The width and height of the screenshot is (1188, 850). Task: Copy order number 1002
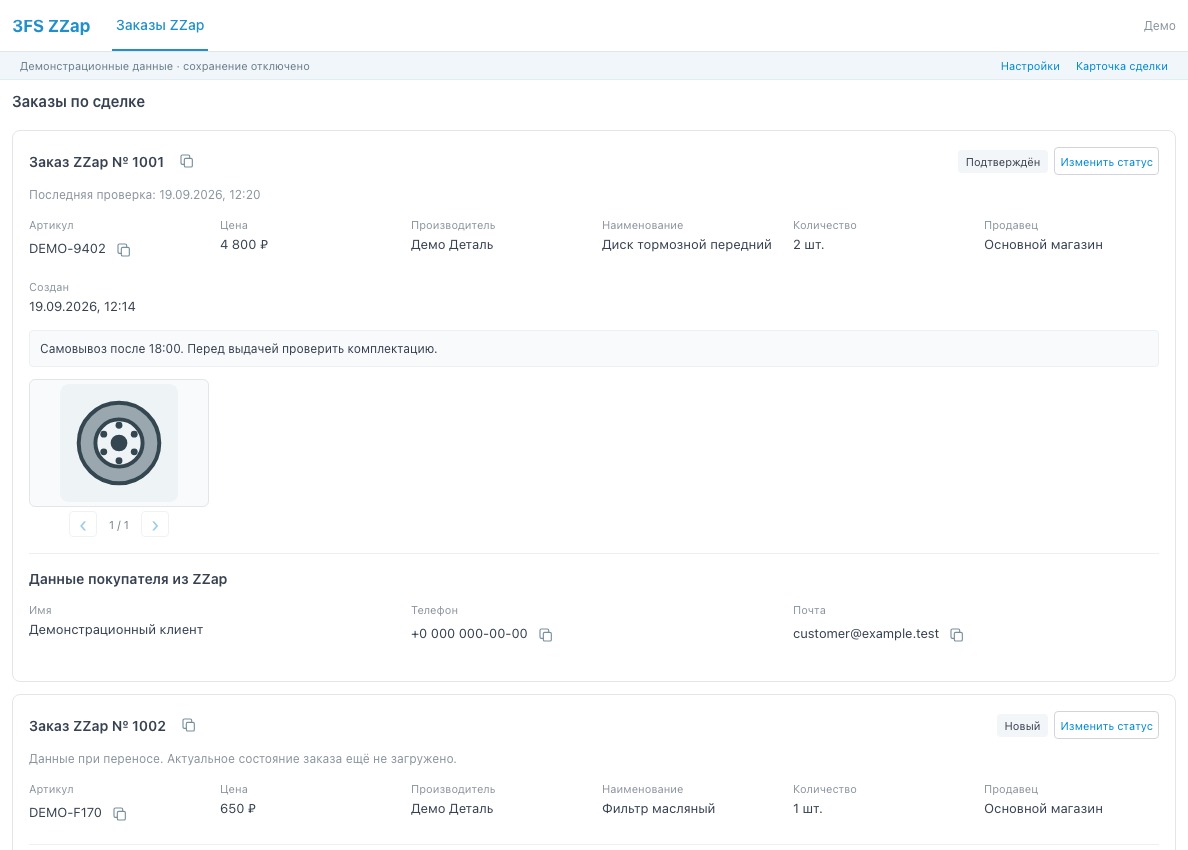(x=189, y=725)
